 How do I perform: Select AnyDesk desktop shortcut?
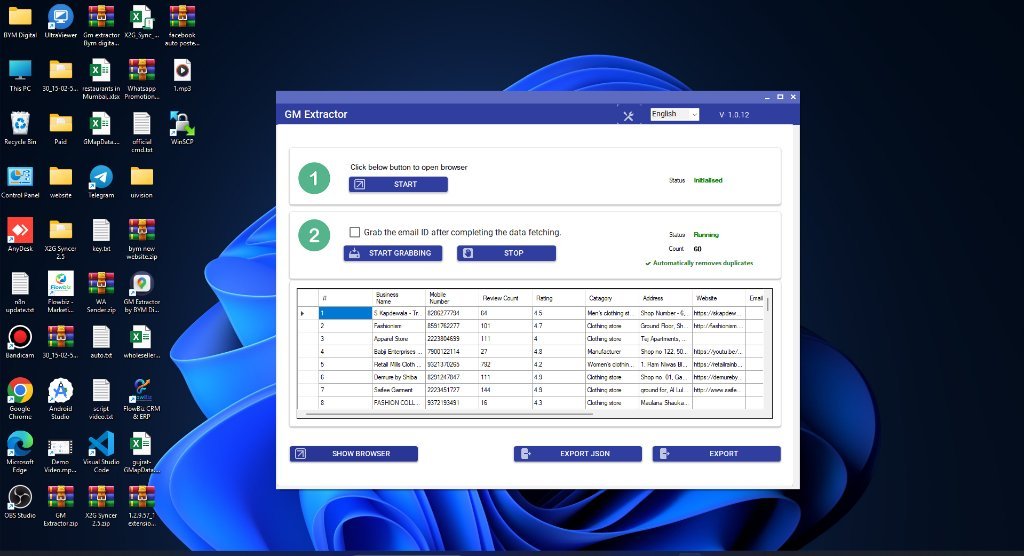(x=20, y=236)
